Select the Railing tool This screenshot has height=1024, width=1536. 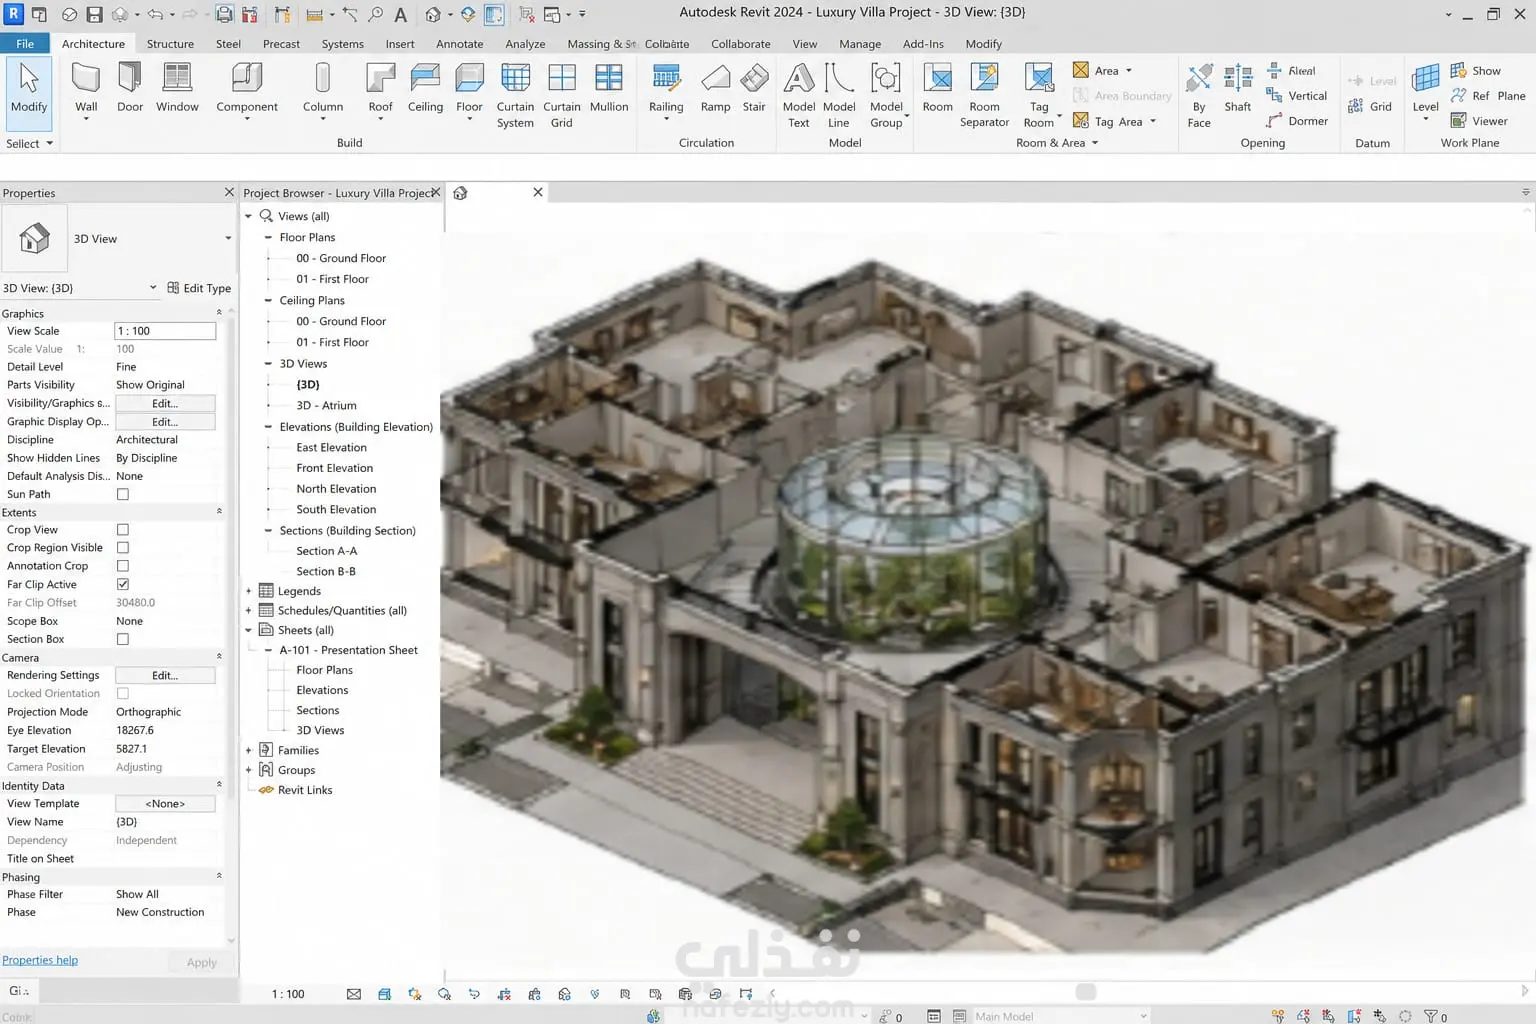point(666,90)
